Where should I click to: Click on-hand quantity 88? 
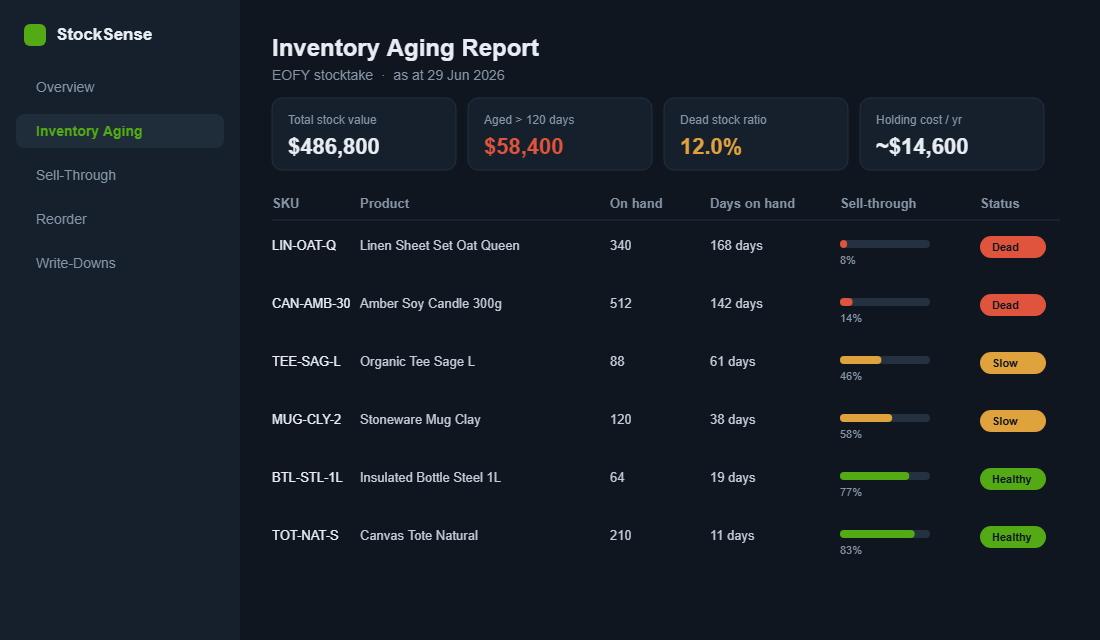617,361
